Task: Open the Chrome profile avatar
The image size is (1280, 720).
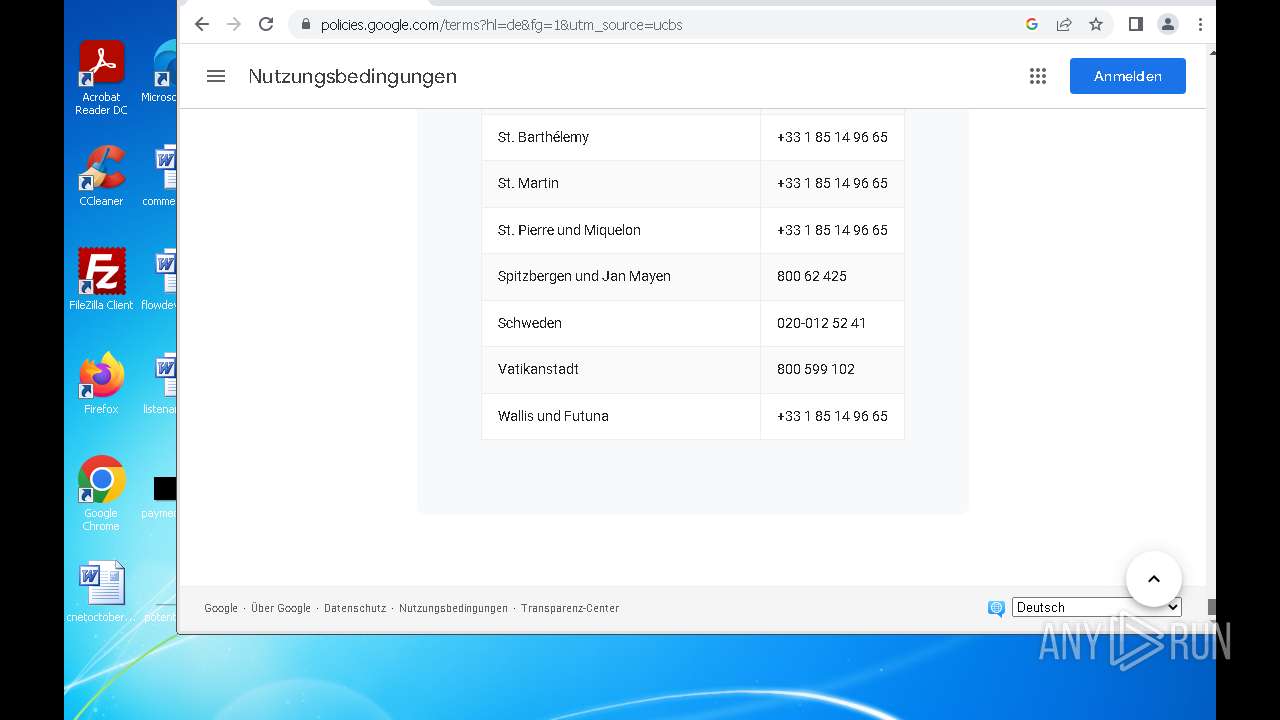Action: click(x=1168, y=24)
